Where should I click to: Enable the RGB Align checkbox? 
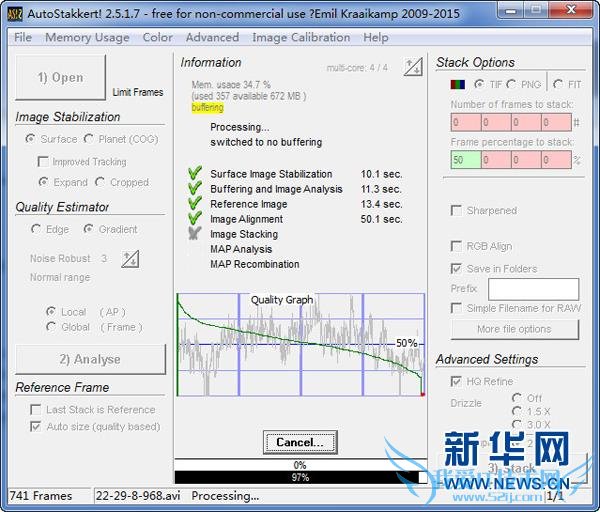click(x=482, y=246)
